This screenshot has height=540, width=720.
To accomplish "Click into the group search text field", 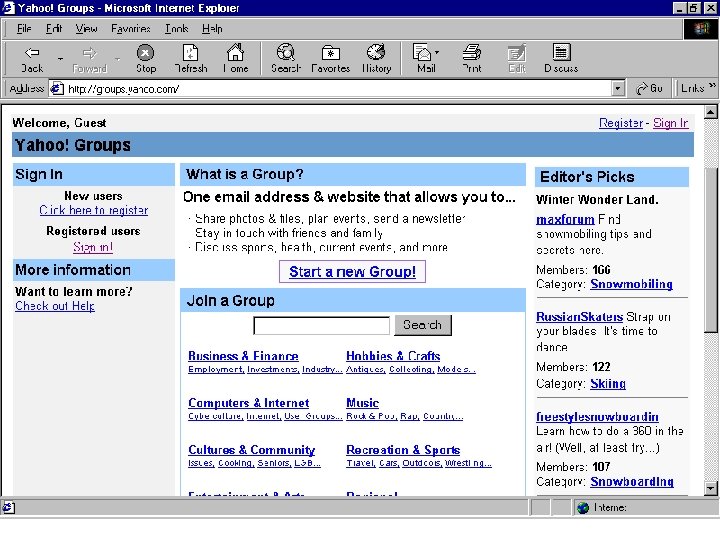I will (x=321, y=326).
